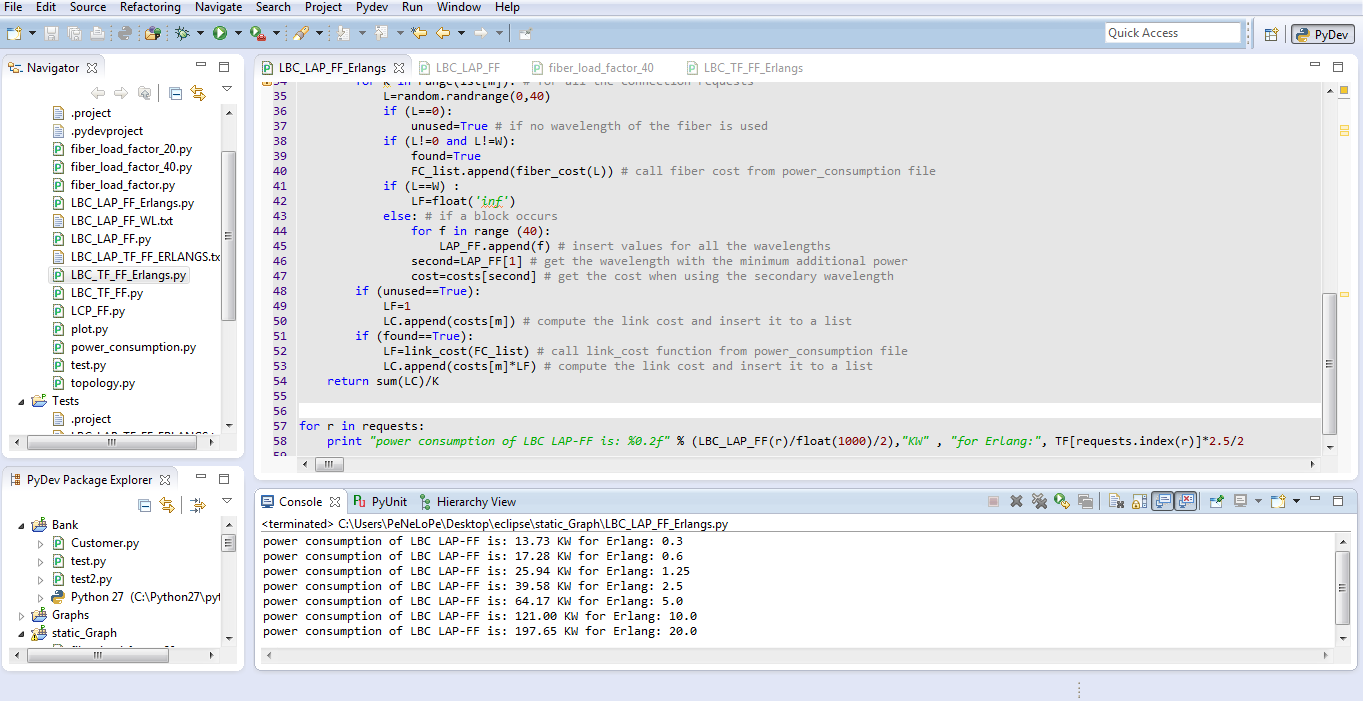Select topology.py in Navigator
Image resolution: width=1363 pixels, height=701 pixels.
click(x=102, y=383)
